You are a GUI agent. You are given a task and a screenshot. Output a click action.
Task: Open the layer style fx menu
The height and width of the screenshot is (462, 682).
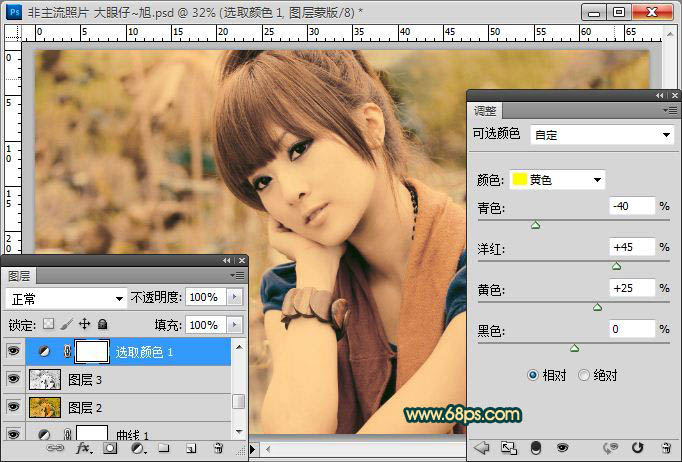84,449
